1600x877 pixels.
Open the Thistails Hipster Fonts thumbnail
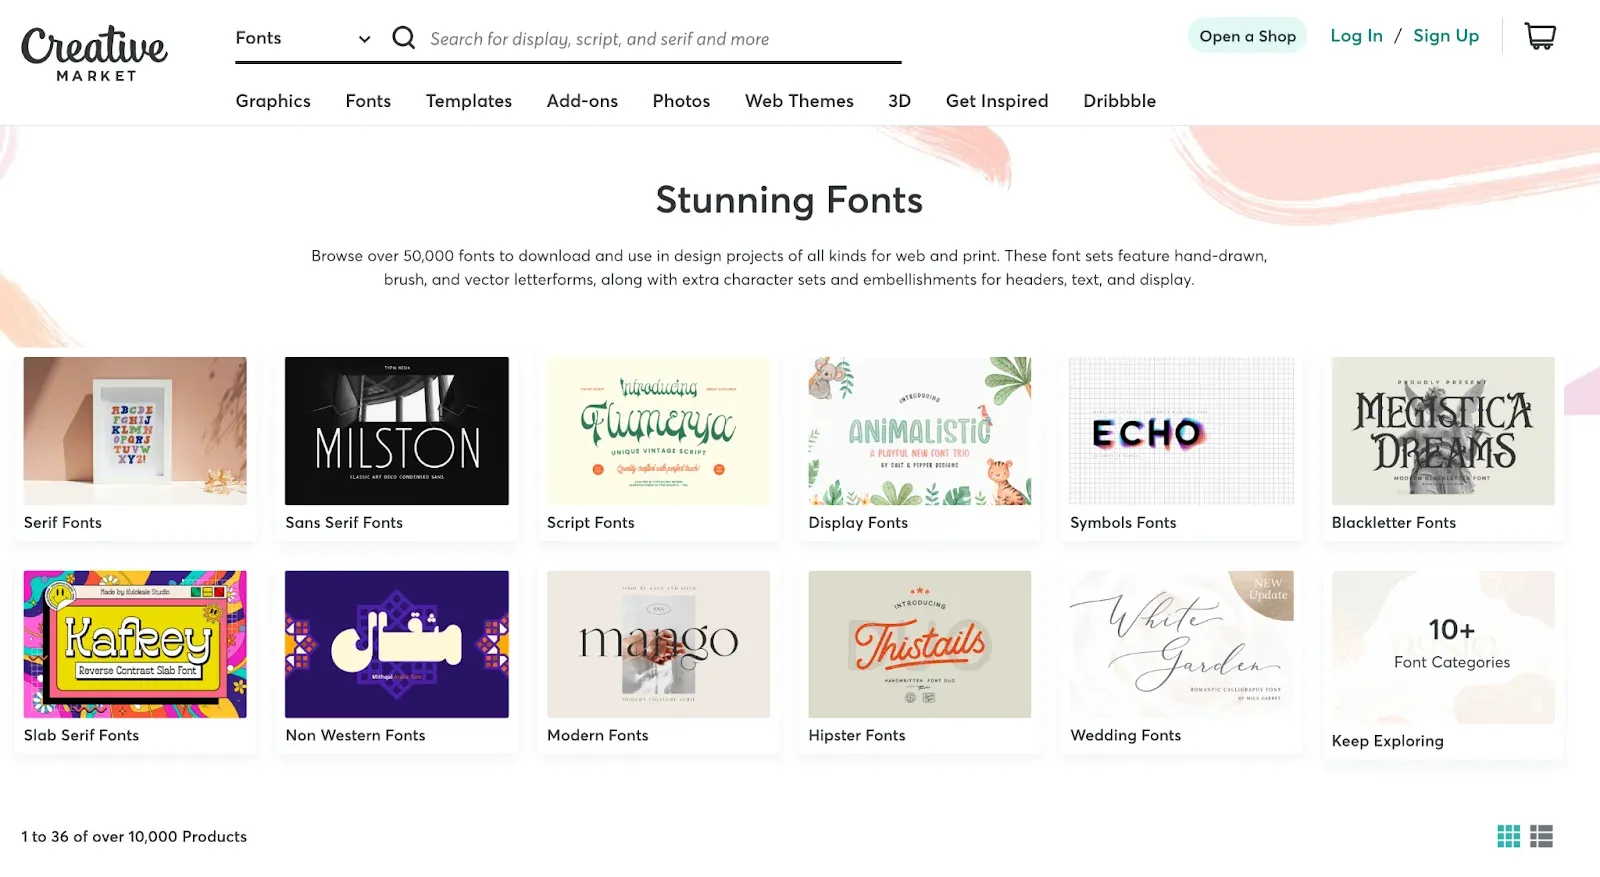click(920, 644)
